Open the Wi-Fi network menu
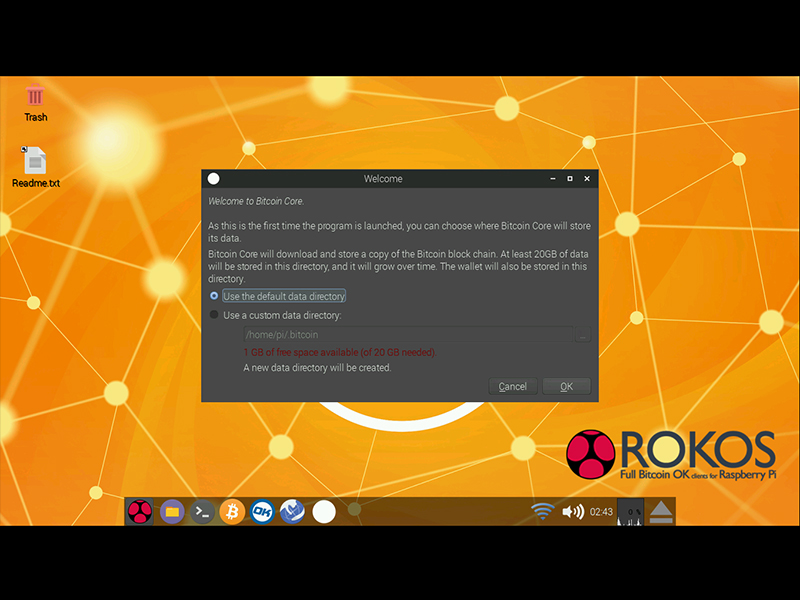This screenshot has width=800, height=600. [542, 511]
